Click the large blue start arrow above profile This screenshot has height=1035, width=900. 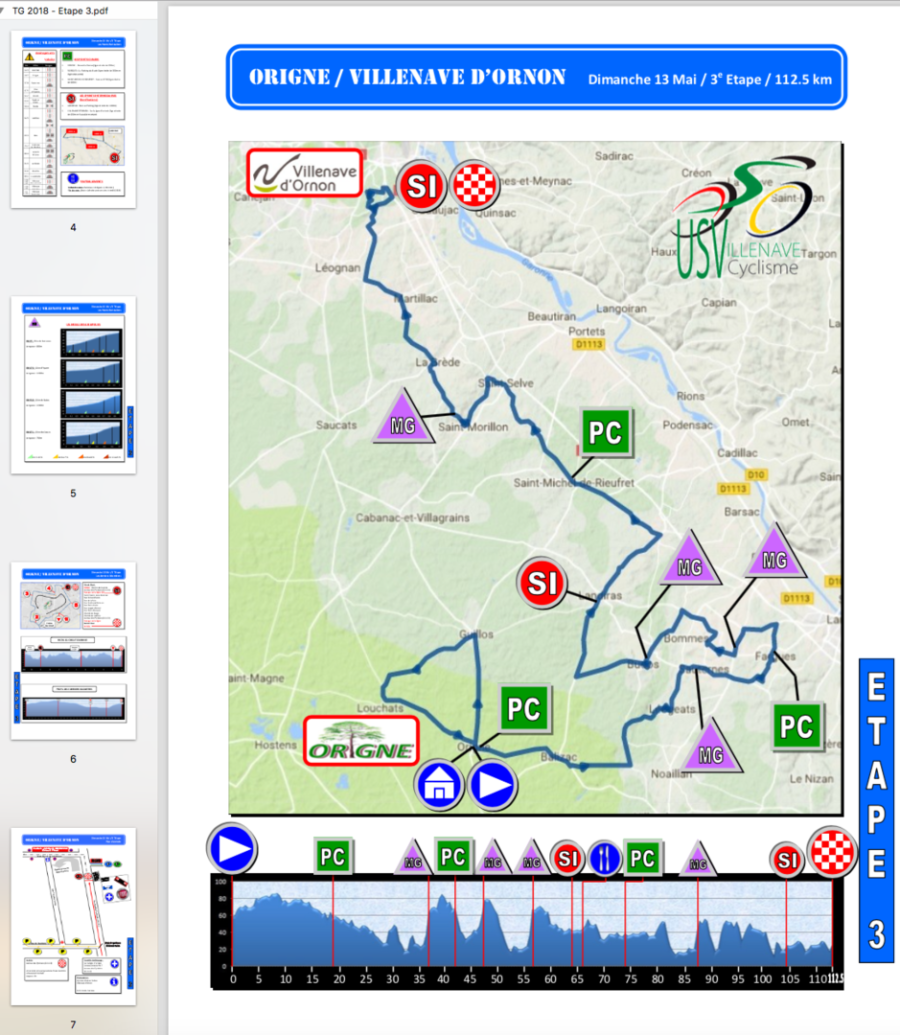point(232,850)
